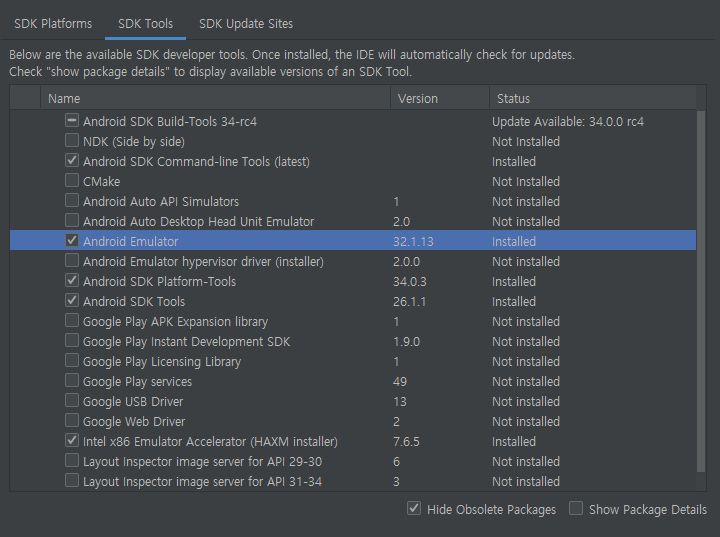
Task: Check Android Emulator hypervisor driver checkbox
Action: point(72,260)
